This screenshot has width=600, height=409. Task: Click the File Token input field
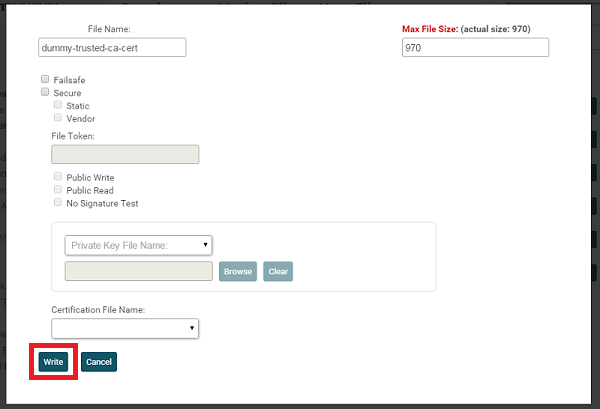[125, 154]
